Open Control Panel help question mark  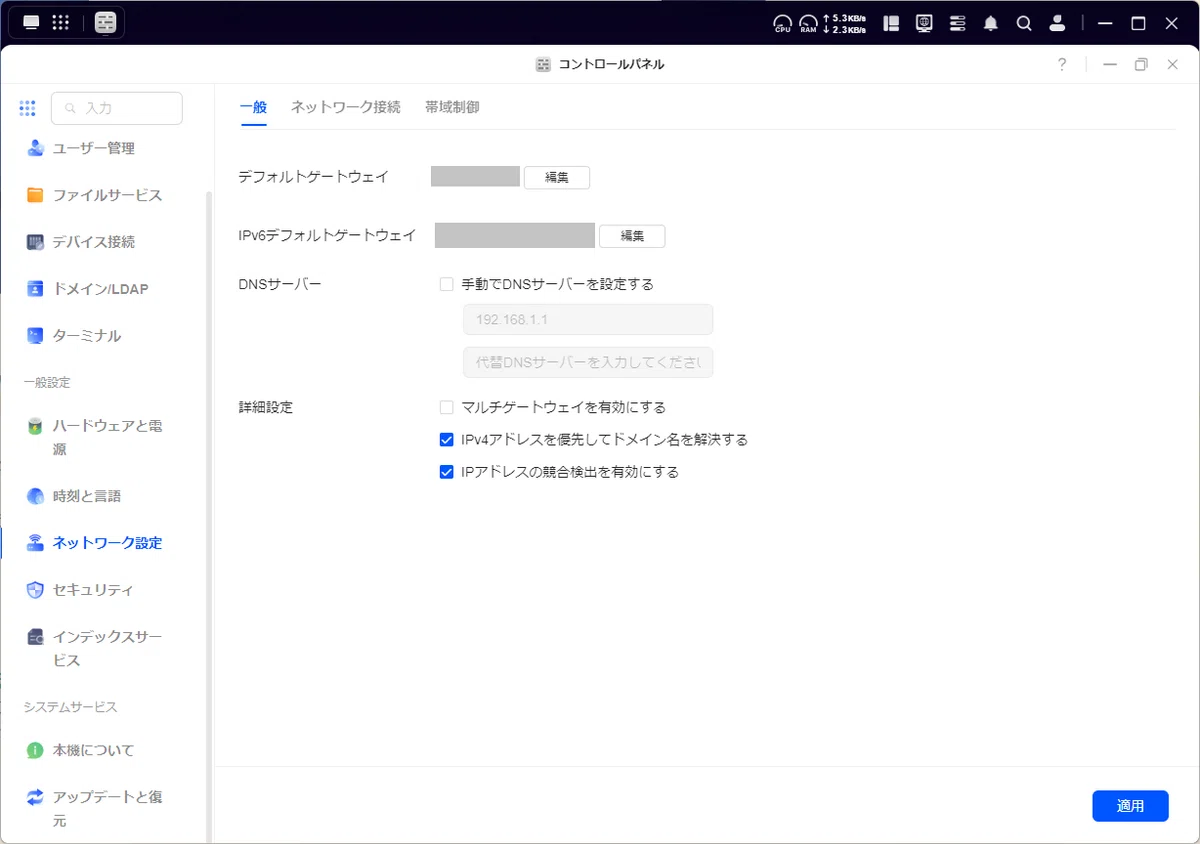tap(1062, 64)
